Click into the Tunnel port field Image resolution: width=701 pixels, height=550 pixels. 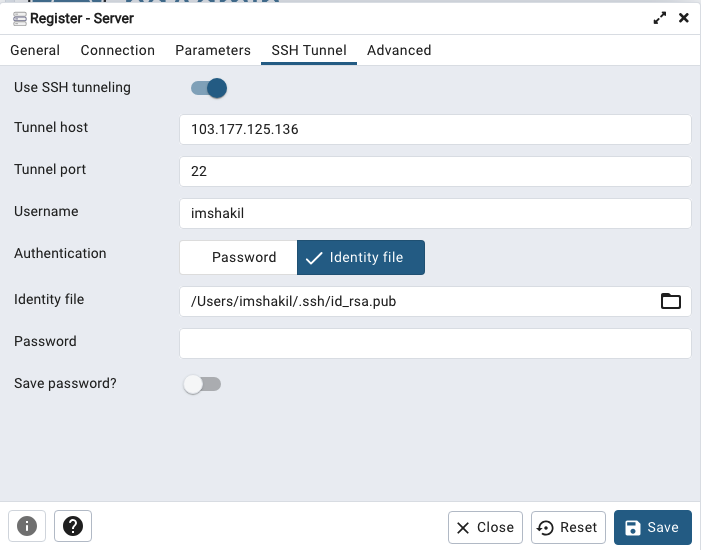point(435,171)
